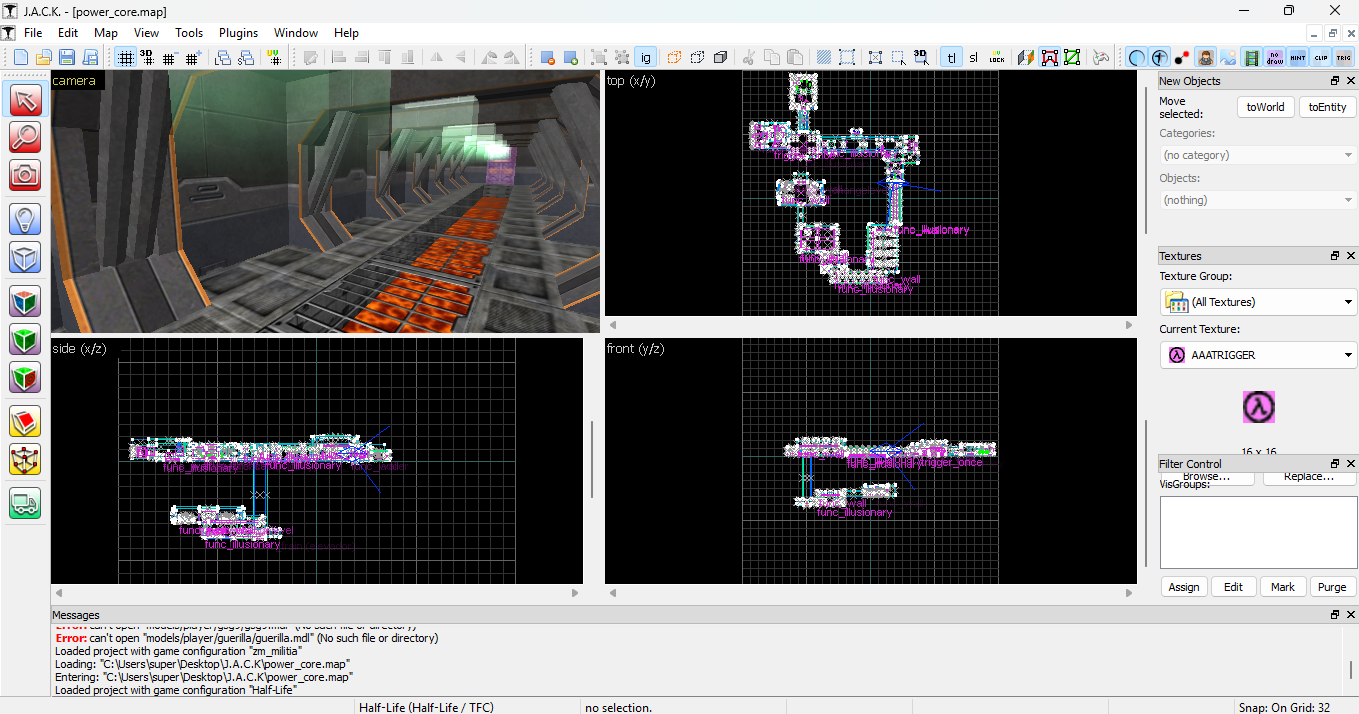1359x714 pixels.
Task: Click the toEntity button
Action: pos(1327,107)
